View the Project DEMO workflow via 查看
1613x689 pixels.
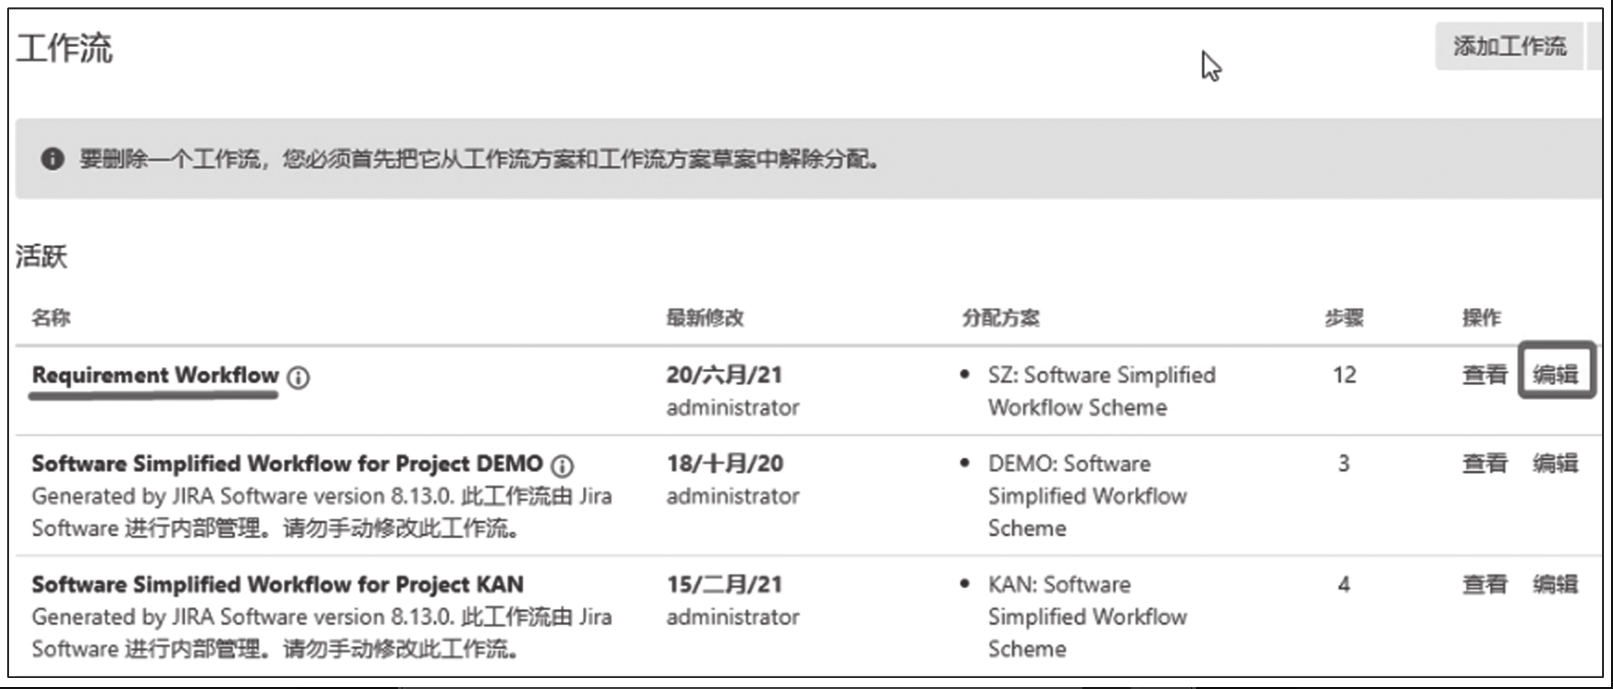(1484, 463)
